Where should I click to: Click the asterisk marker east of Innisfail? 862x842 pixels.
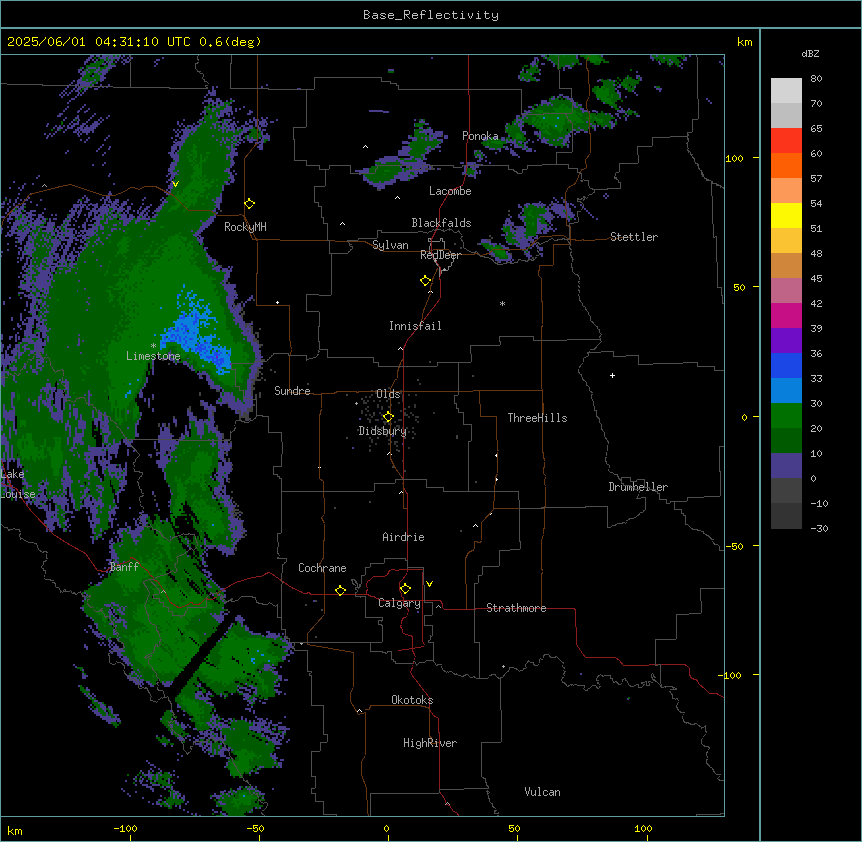pos(502,304)
